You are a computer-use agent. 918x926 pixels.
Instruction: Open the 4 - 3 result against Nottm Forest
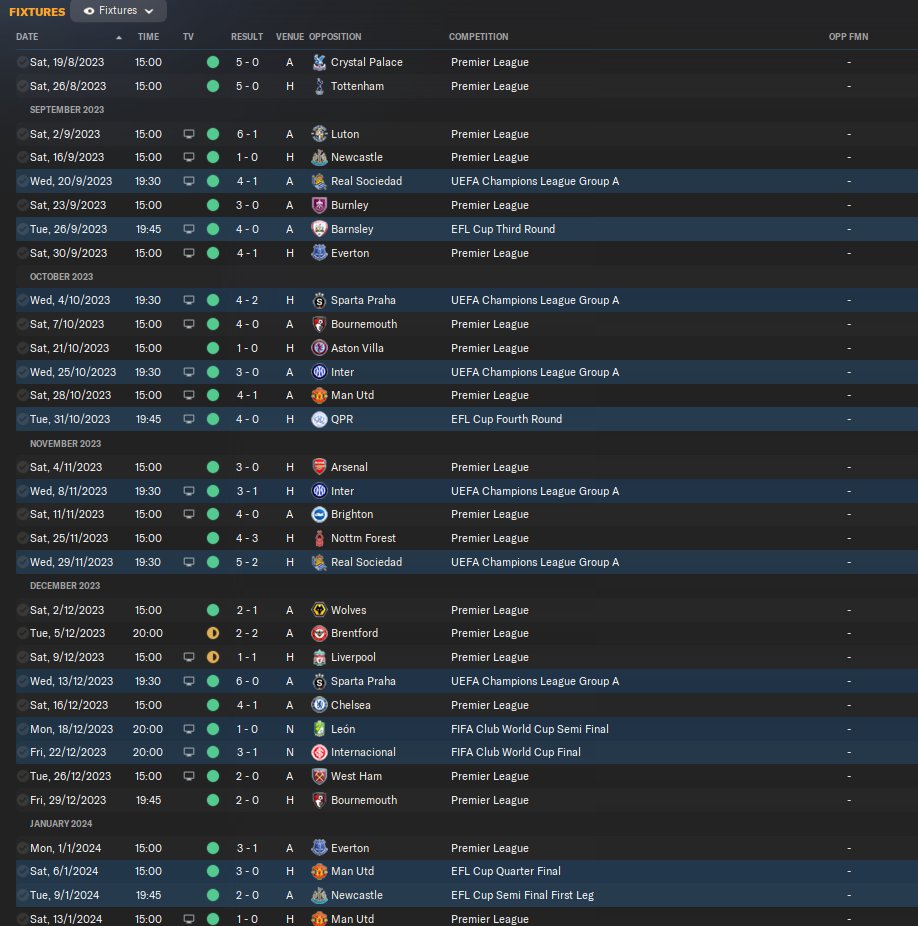click(247, 538)
